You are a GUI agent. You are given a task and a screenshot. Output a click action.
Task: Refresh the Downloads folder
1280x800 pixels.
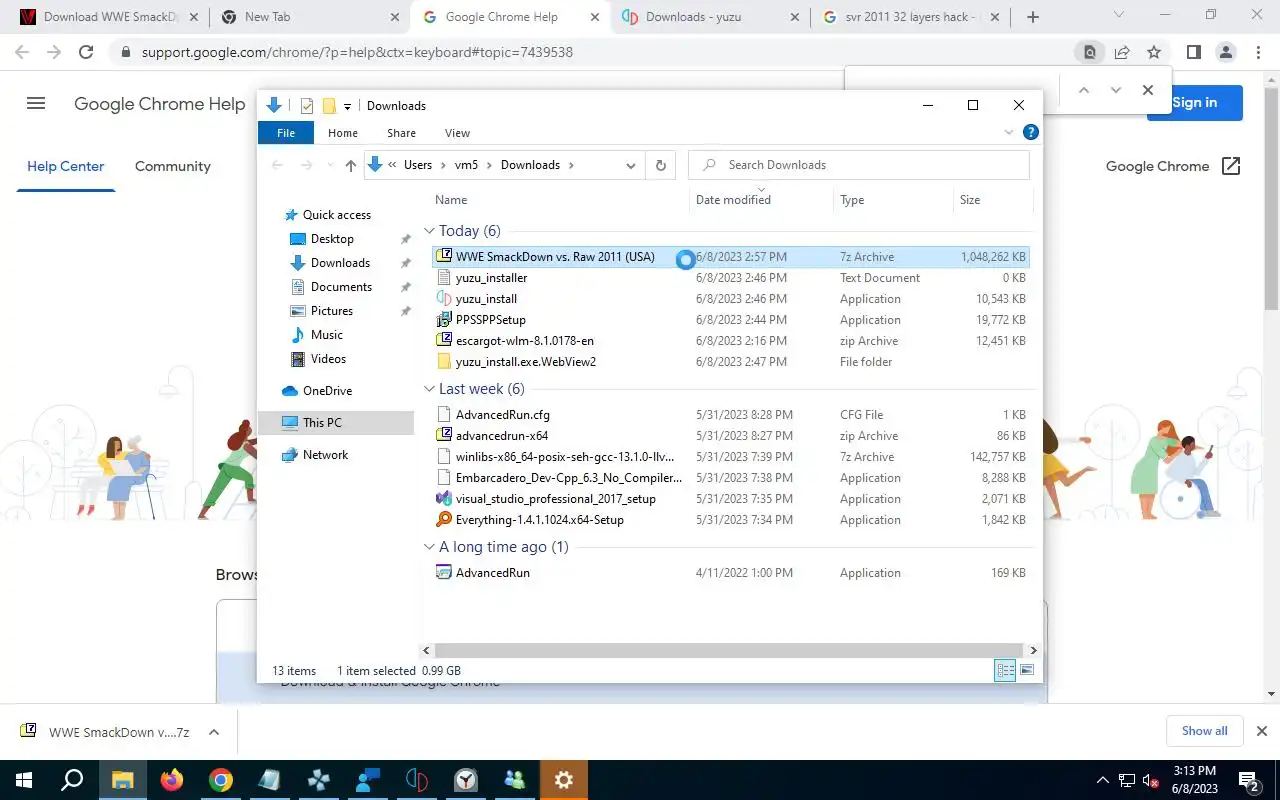point(660,166)
